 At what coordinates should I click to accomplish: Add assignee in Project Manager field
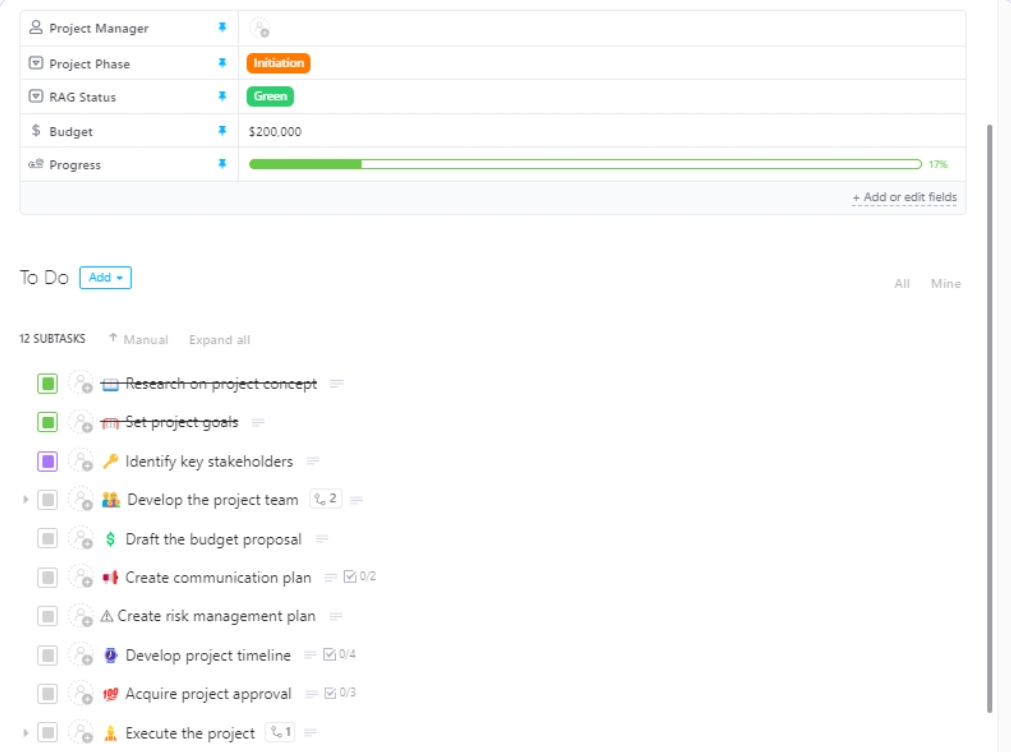click(260, 28)
